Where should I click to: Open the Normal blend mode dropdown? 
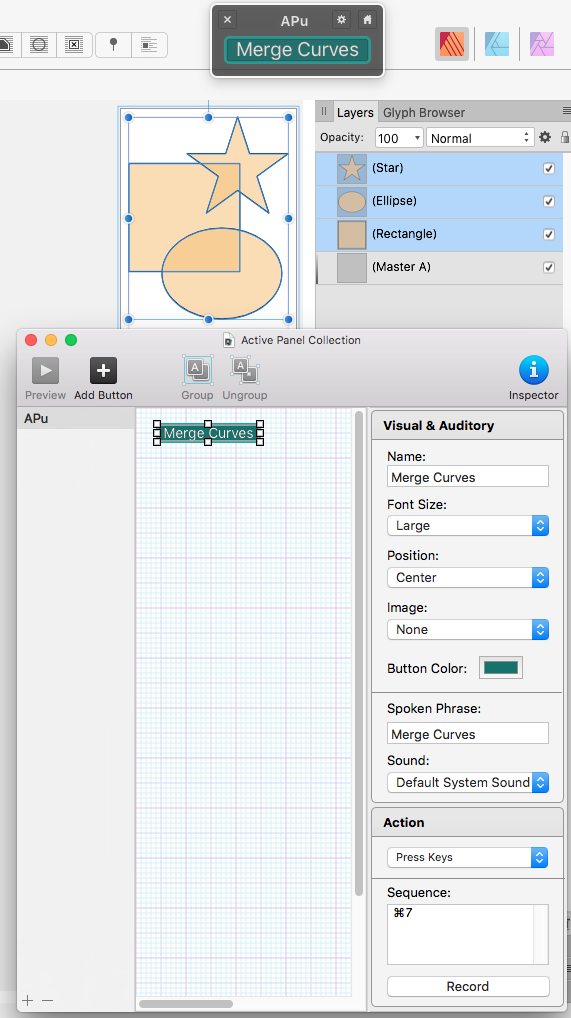coord(479,138)
